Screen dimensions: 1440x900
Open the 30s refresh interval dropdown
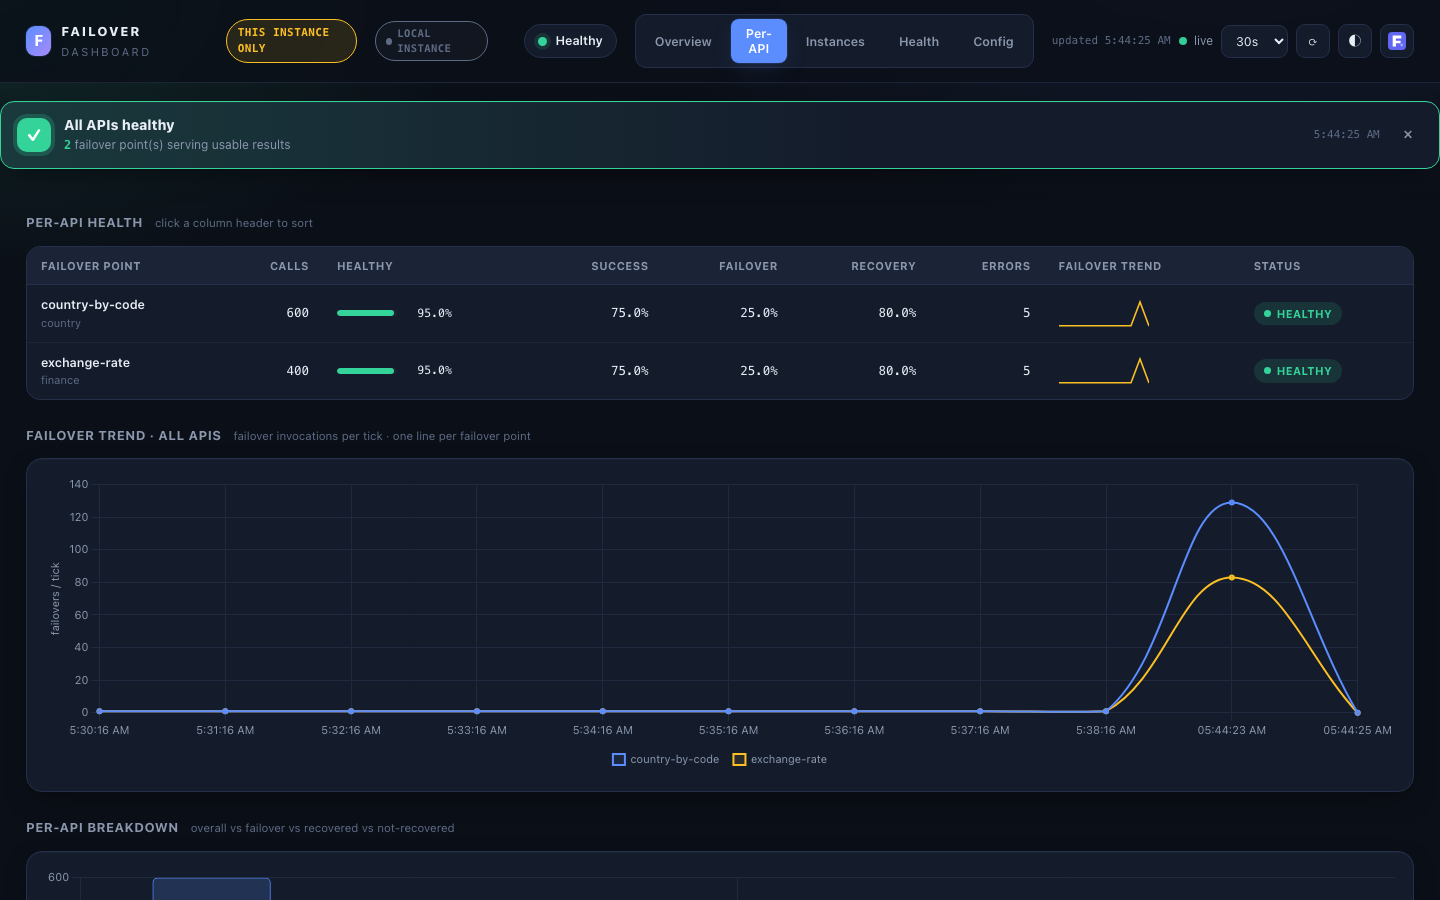tap(1254, 41)
